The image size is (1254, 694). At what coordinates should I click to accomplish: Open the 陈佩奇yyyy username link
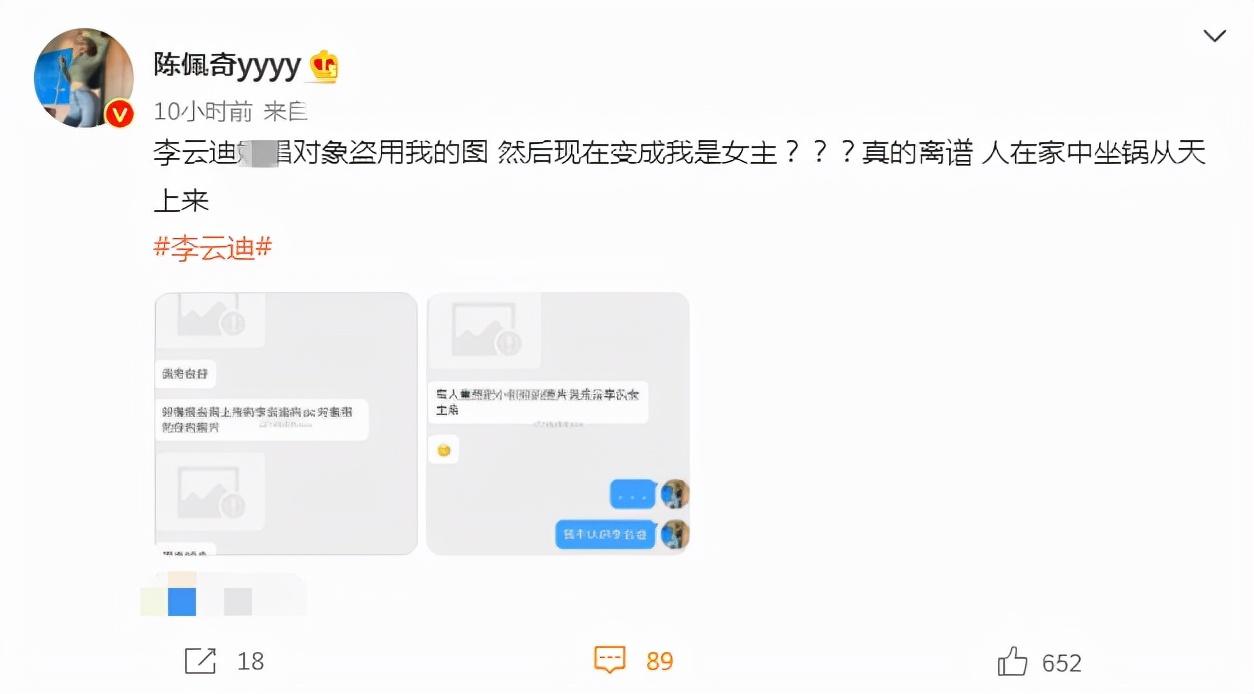point(227,66)
